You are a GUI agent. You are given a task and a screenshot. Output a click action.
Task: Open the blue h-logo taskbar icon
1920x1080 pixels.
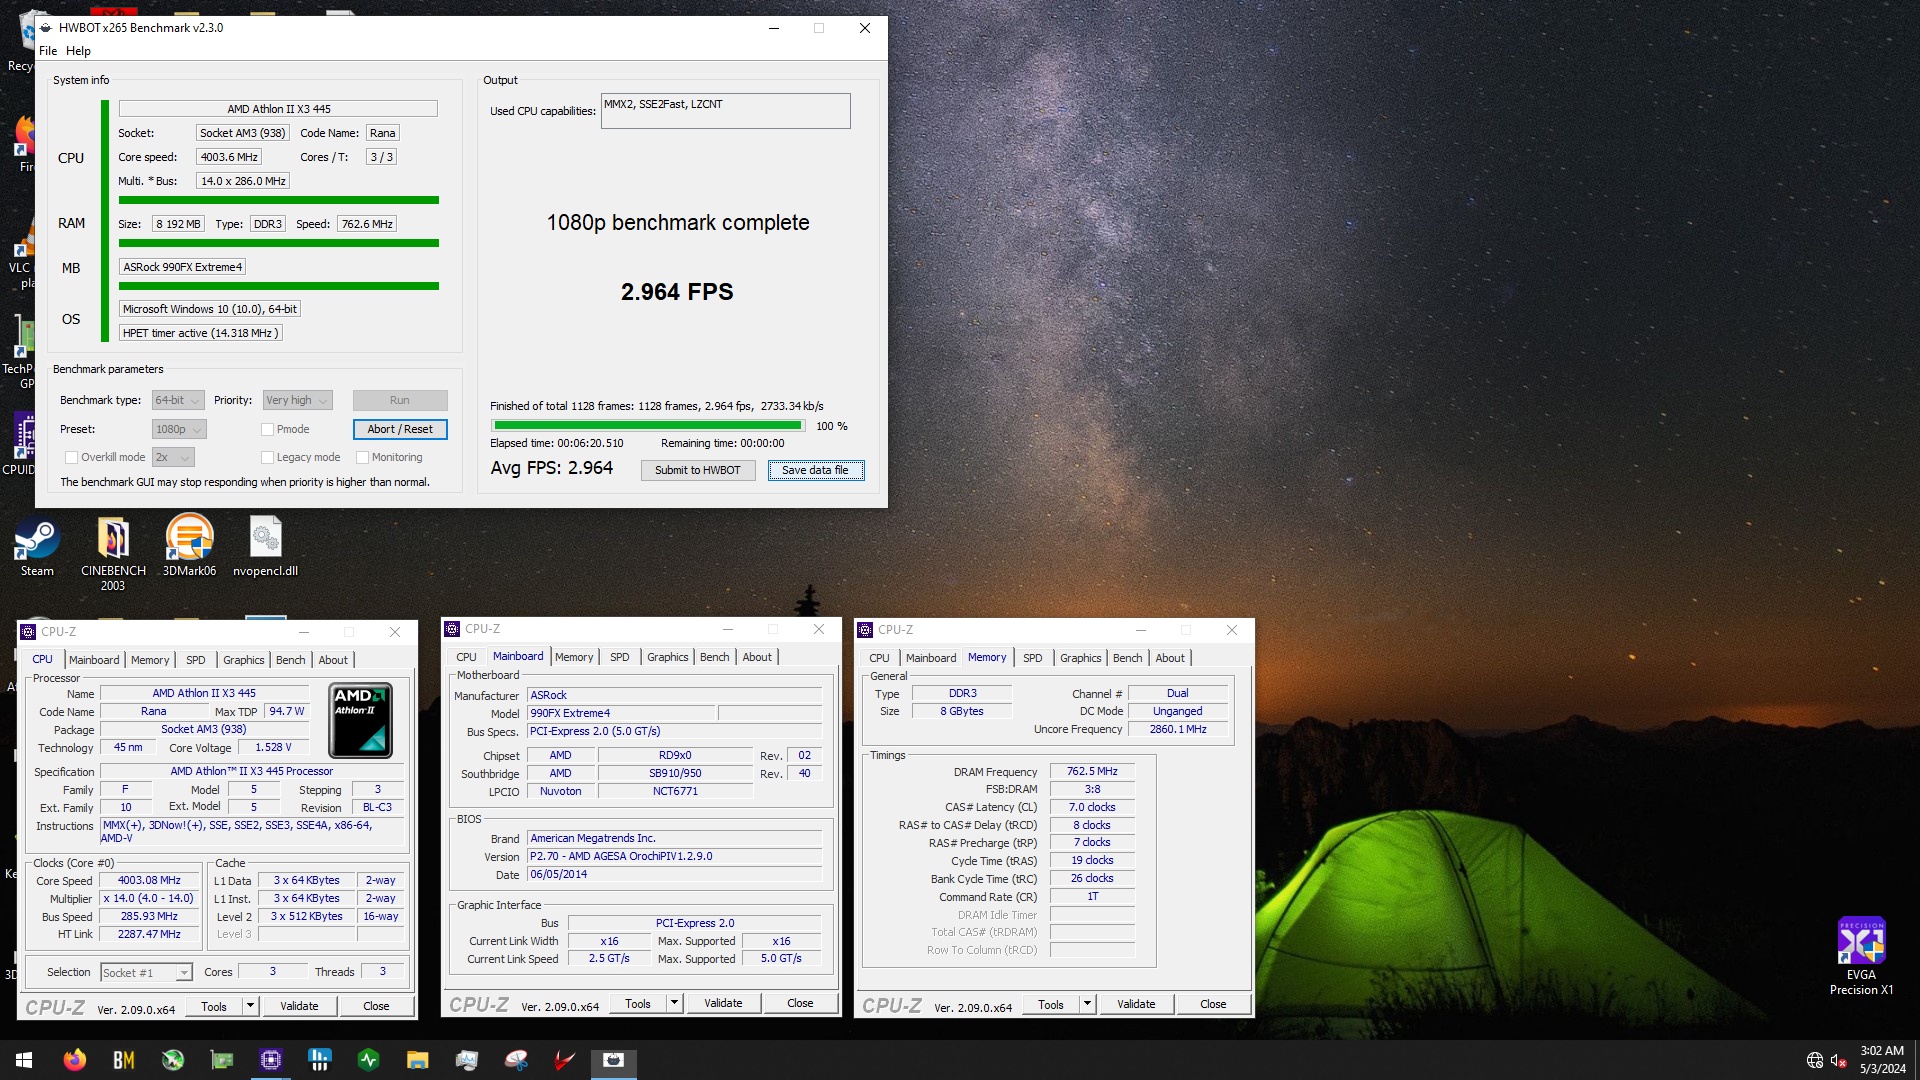coord(320,1060)
